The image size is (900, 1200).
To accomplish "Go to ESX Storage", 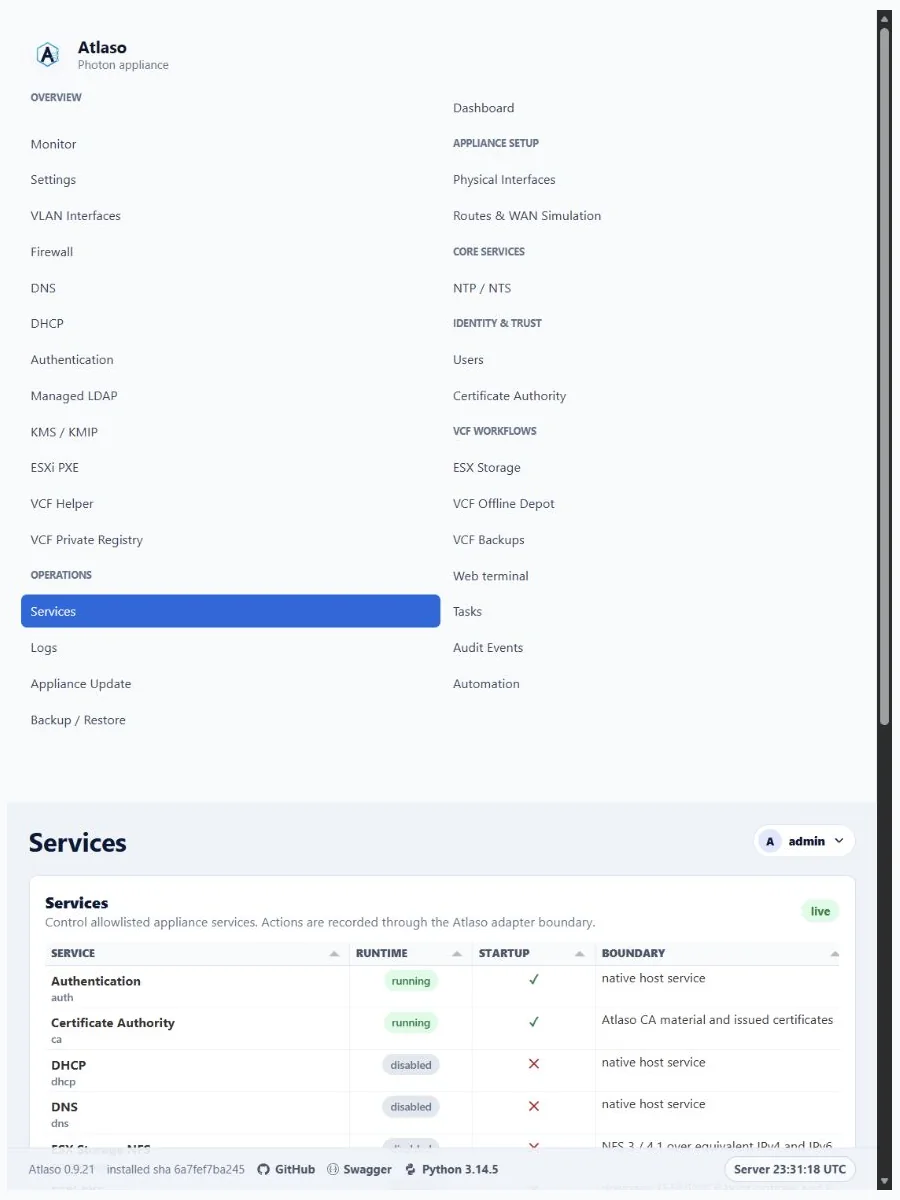I will (x=487, y=468).
